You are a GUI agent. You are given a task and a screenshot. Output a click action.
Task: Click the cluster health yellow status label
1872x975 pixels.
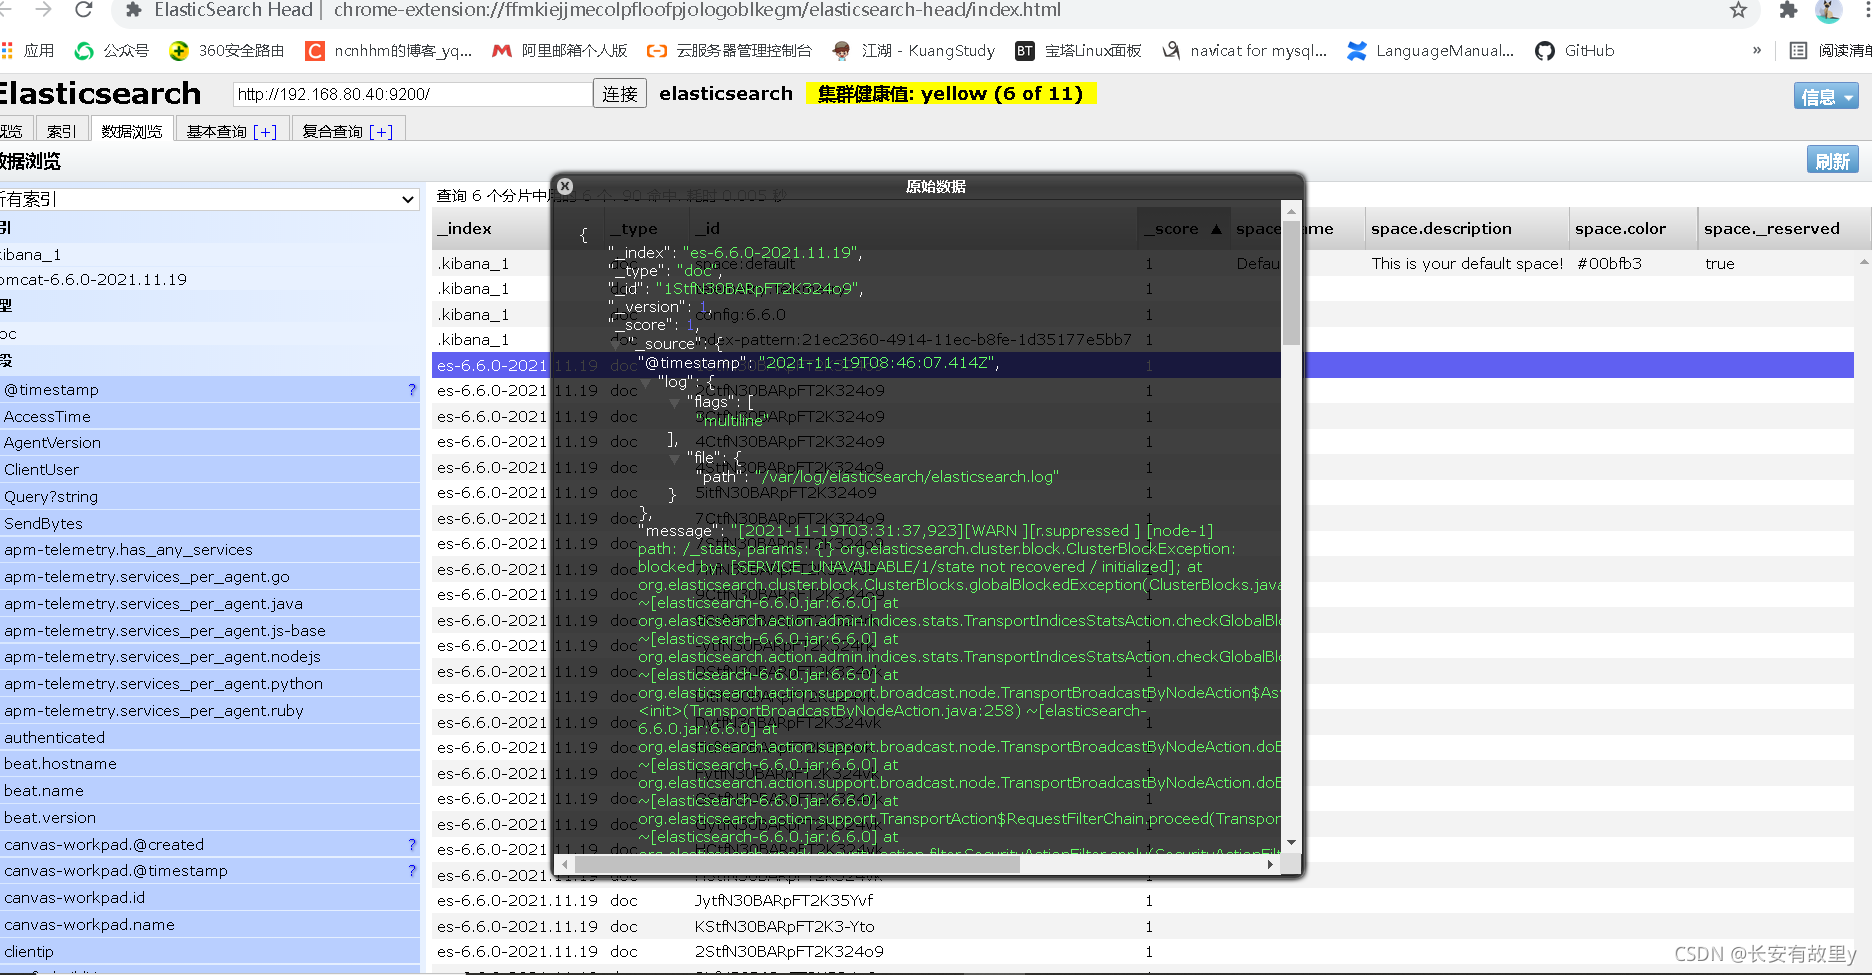(951, 94)
